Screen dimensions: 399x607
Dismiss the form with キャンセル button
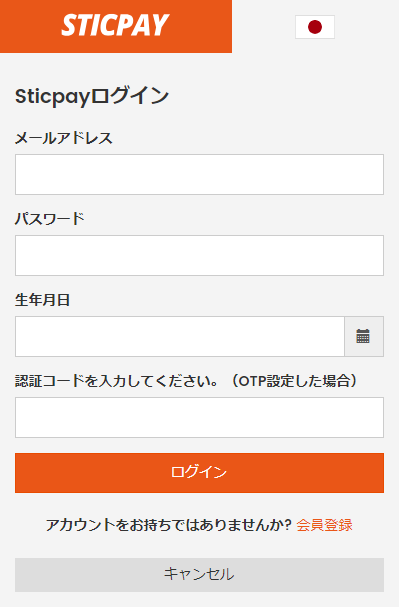click(x=199, y=575)
